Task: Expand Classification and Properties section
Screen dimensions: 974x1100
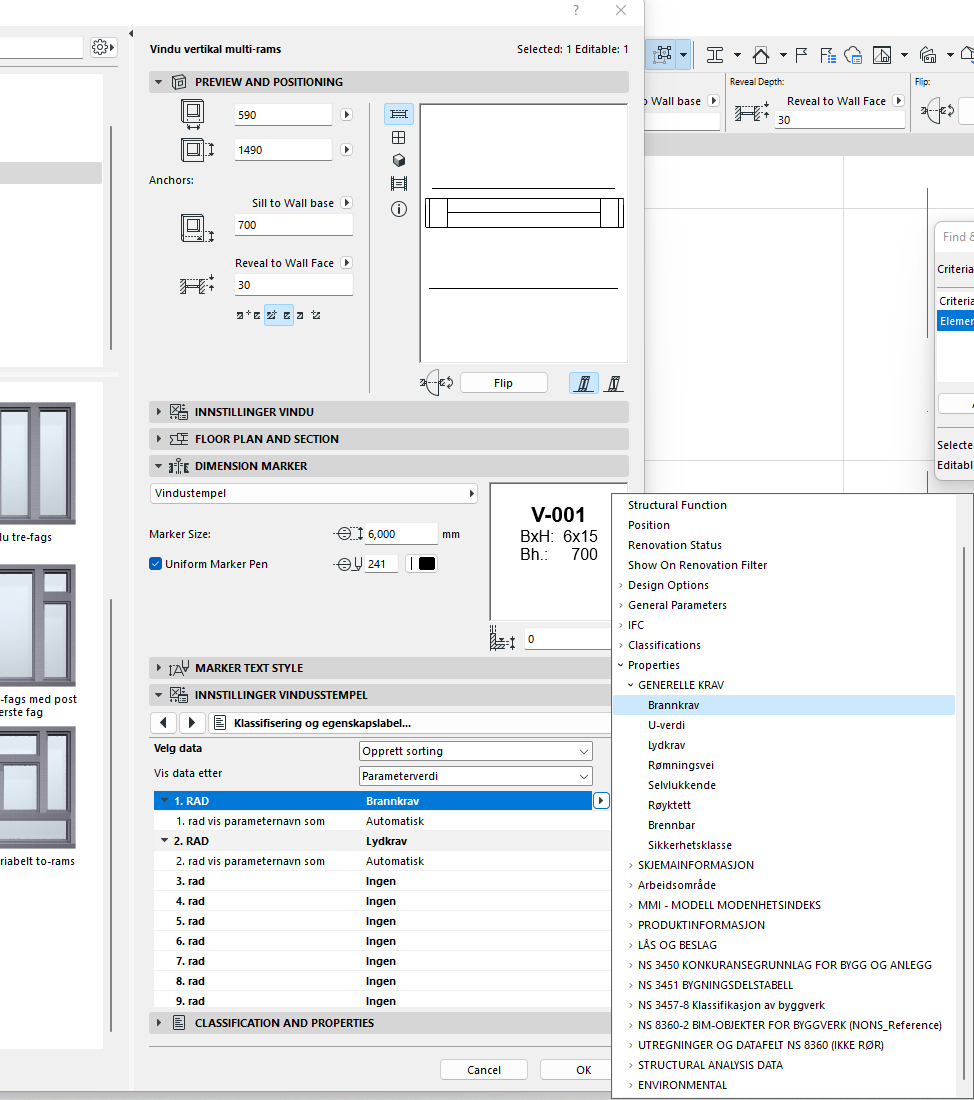Action: (158, 1023)
